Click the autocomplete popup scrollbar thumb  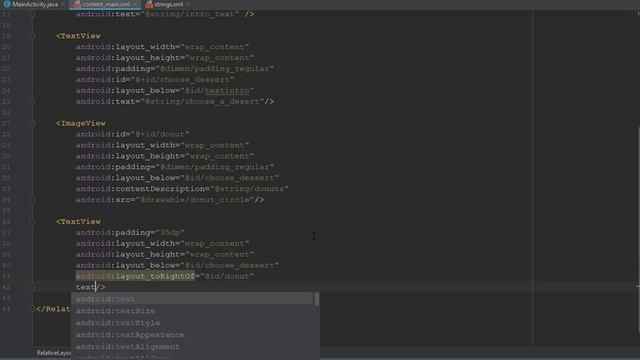point(317,299)
